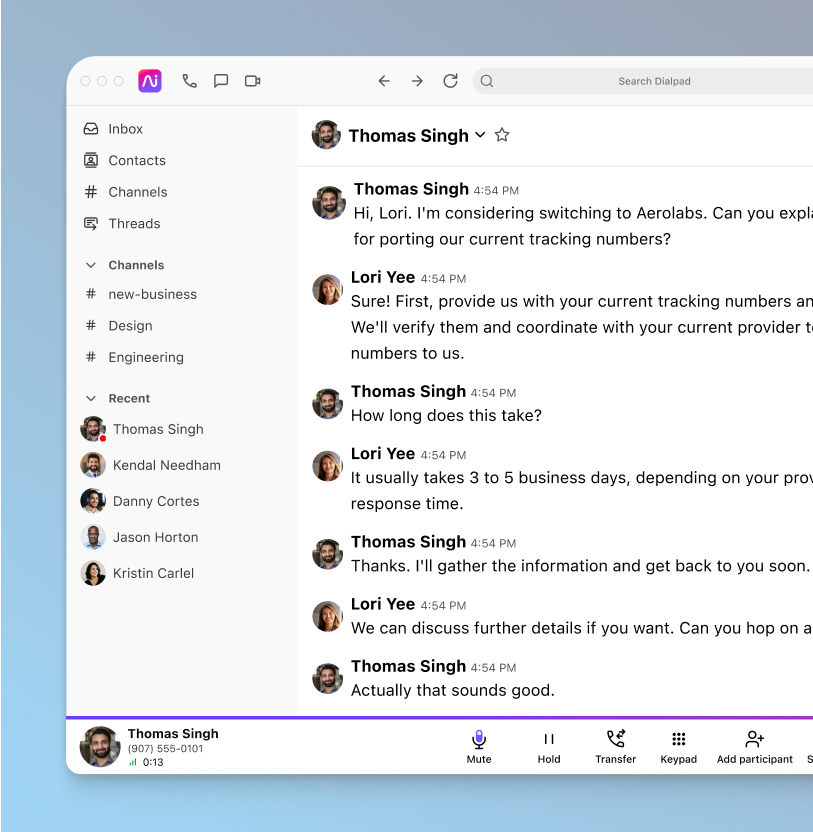Viewport: 813px width, 832px height.
Task: Reload using the refresh icon
Action: (x=451, y=81)
